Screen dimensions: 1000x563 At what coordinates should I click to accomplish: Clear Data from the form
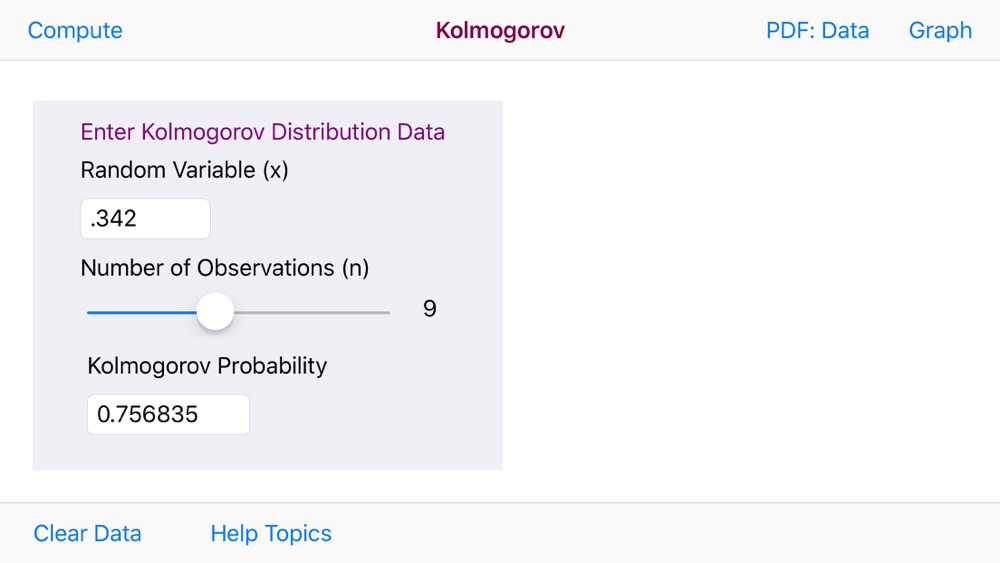pos(87,534)
